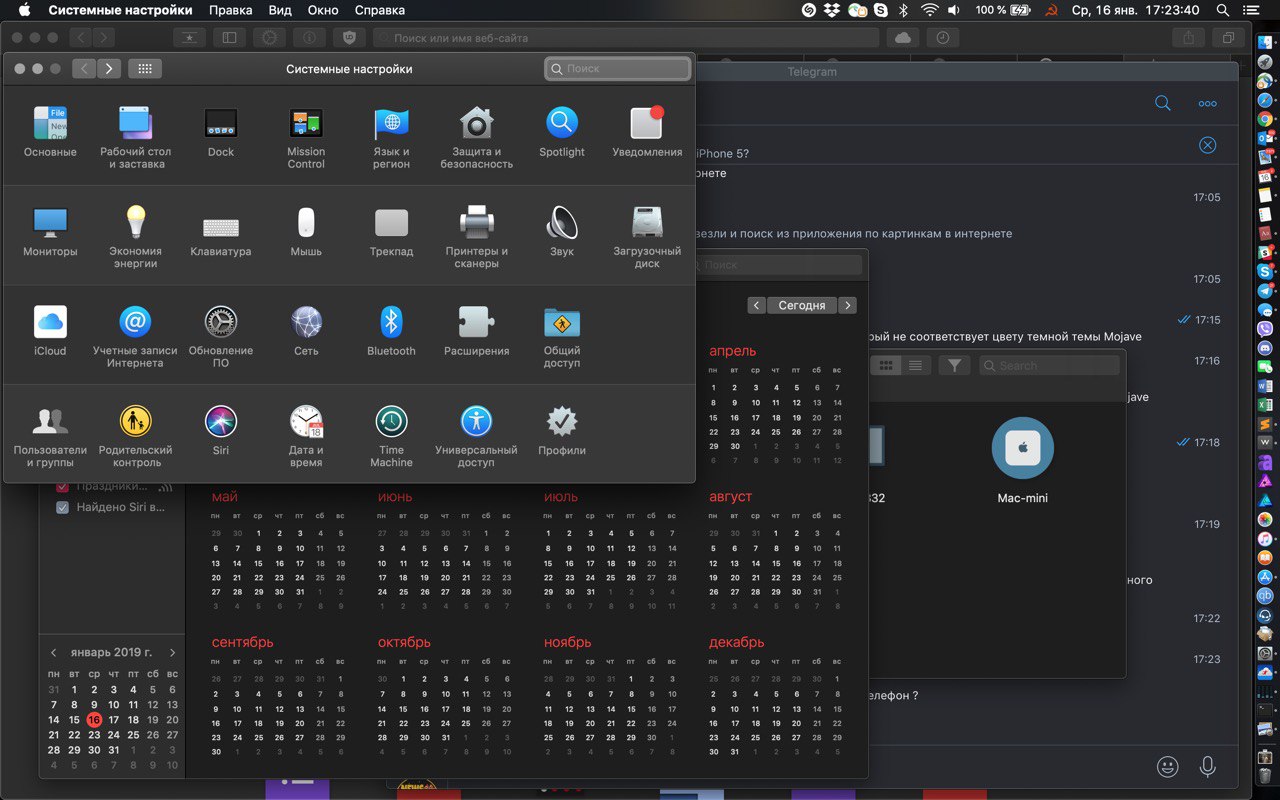The width and height of the screenshot is (1280, 800).
Task: Open Экономия энергии pane
Action: (x=135, y=237)
